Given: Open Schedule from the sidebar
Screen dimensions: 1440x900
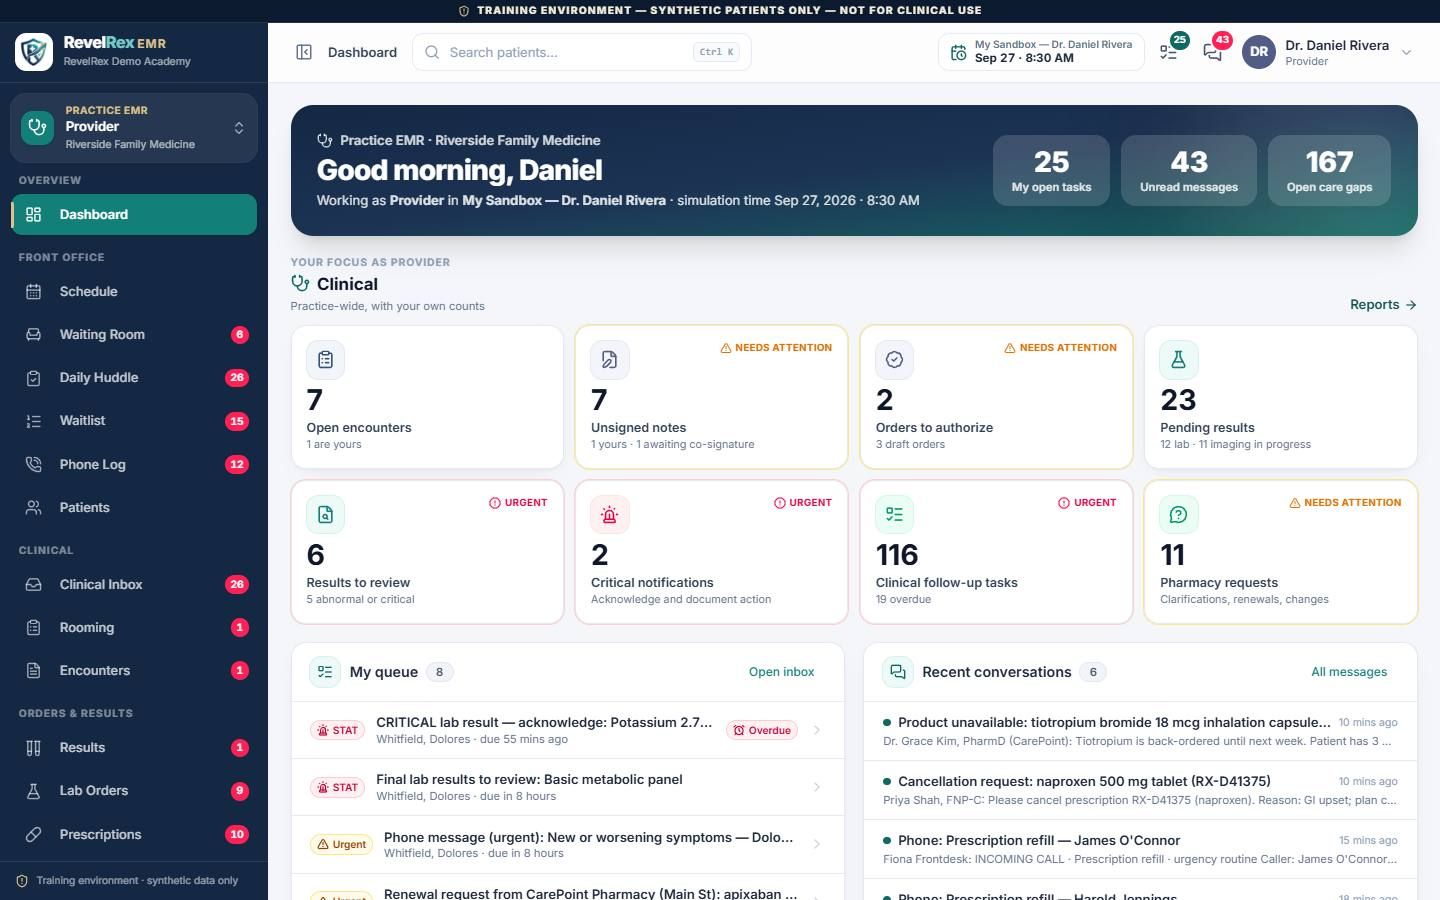Looking at the screenshot, I should click(x=134, y=292).
